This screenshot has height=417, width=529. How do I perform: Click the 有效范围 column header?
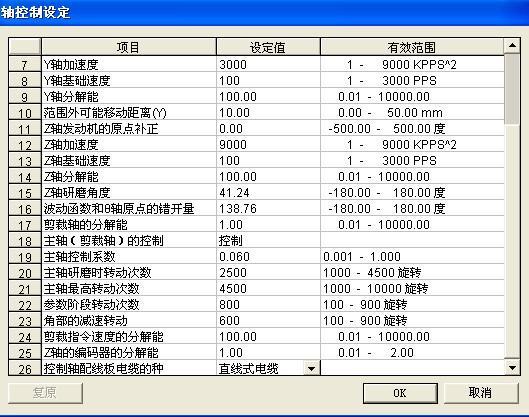(412, 47)
